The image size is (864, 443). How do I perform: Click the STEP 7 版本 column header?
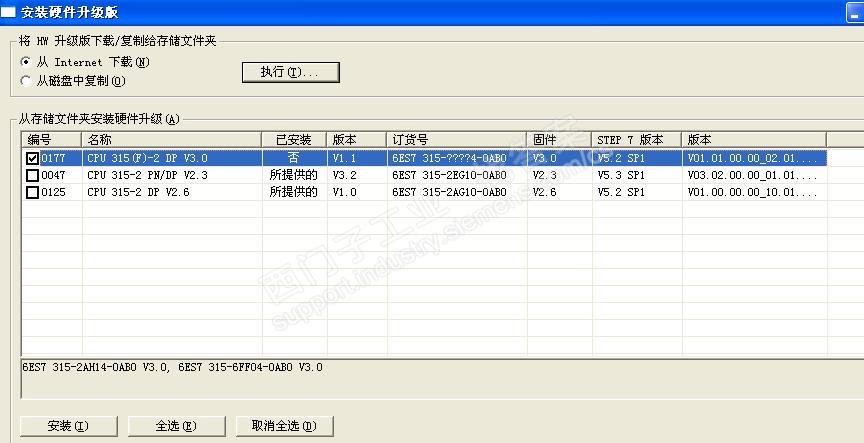pos(637,140)
